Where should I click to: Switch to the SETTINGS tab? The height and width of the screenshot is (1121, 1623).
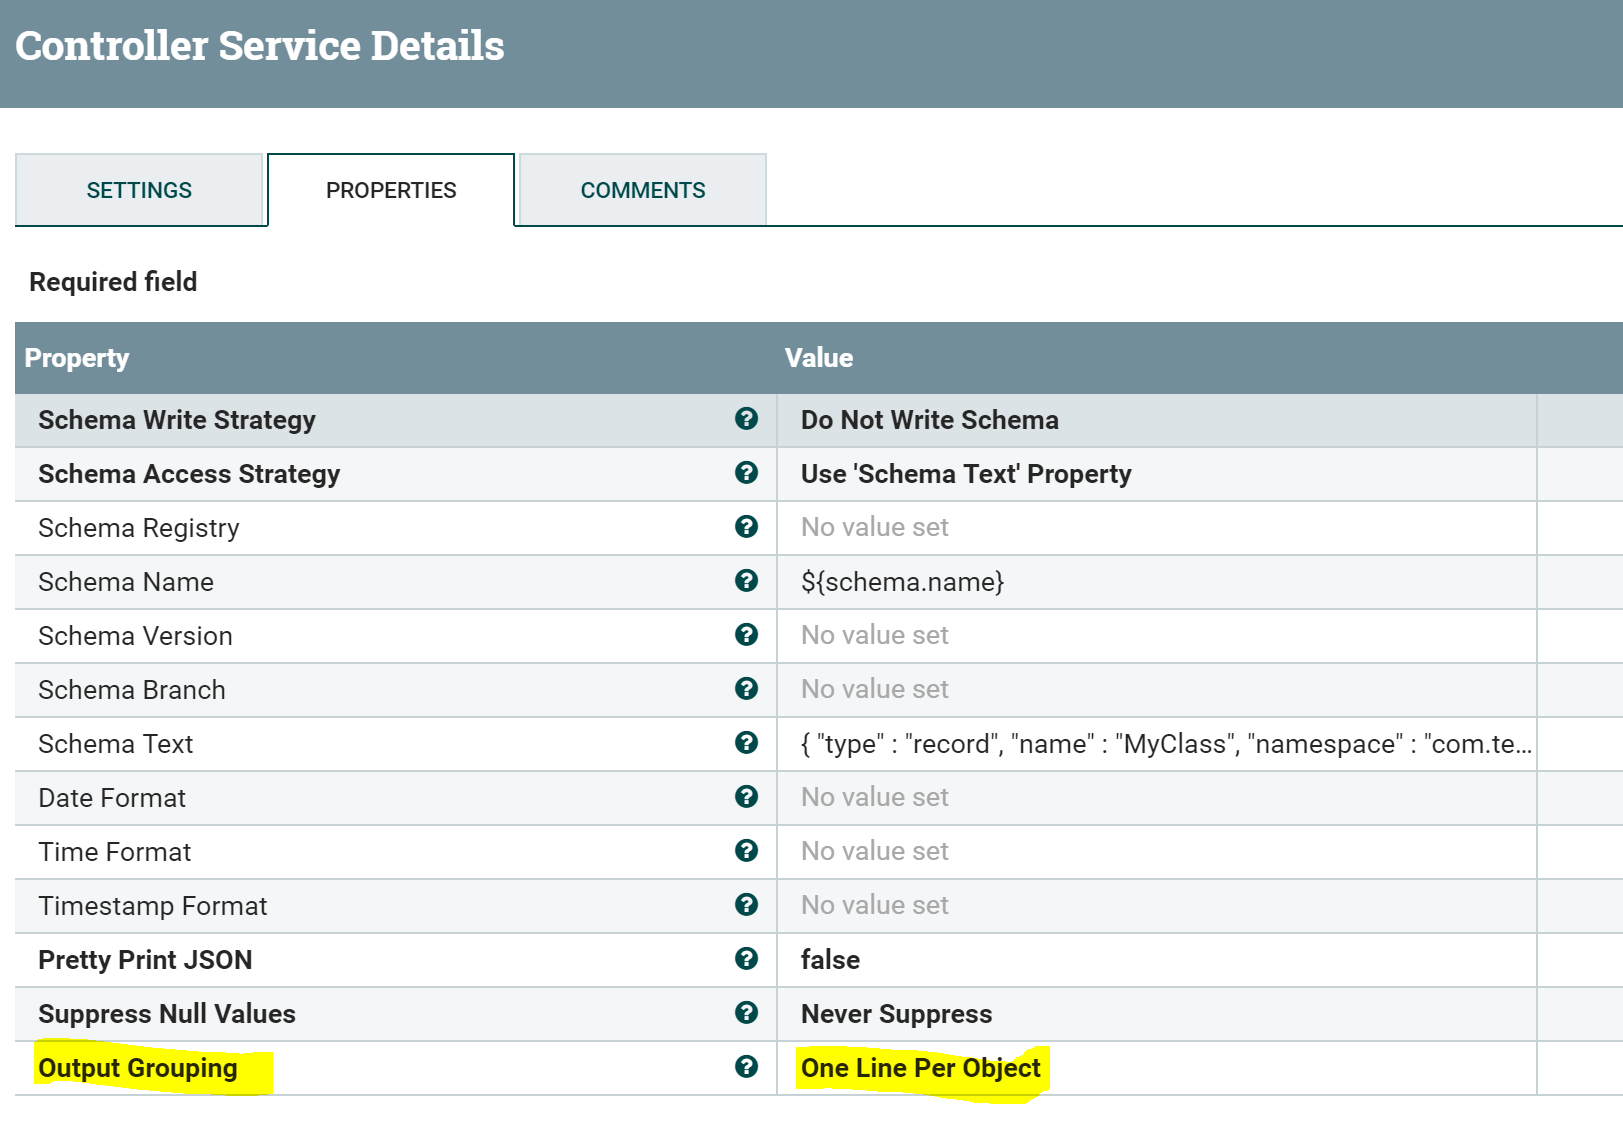(139, 189)
